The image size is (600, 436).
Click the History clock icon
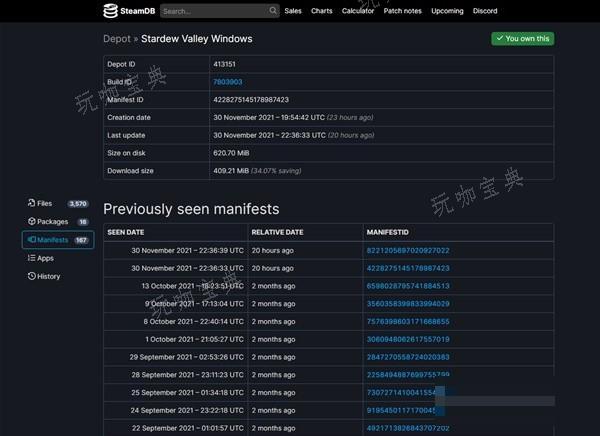pyautogui.click(x=32, y=276)
